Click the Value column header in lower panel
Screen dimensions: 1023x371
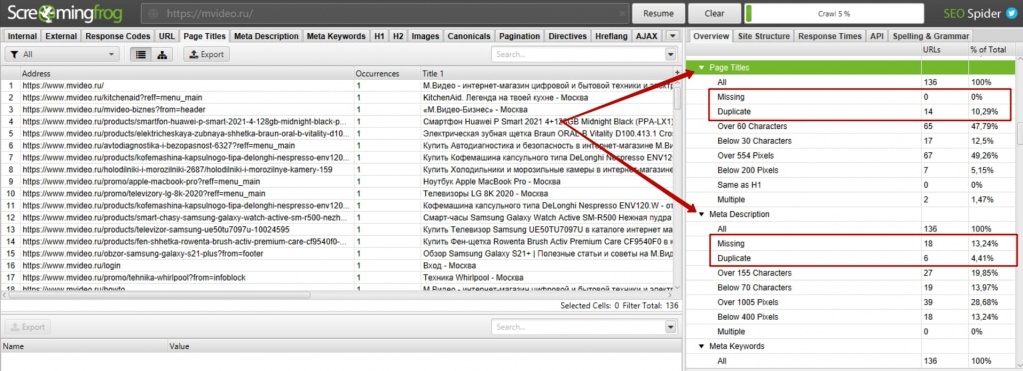[x=424, y=347]
